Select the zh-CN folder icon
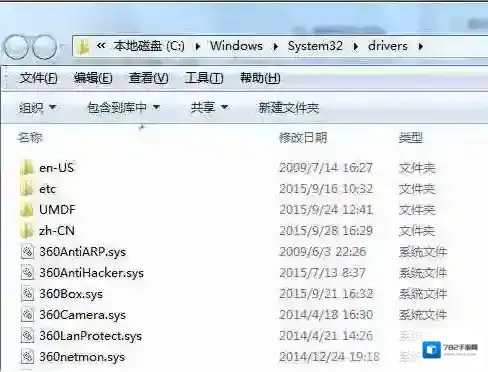488x372 pixels. click(x=27, y=231)
